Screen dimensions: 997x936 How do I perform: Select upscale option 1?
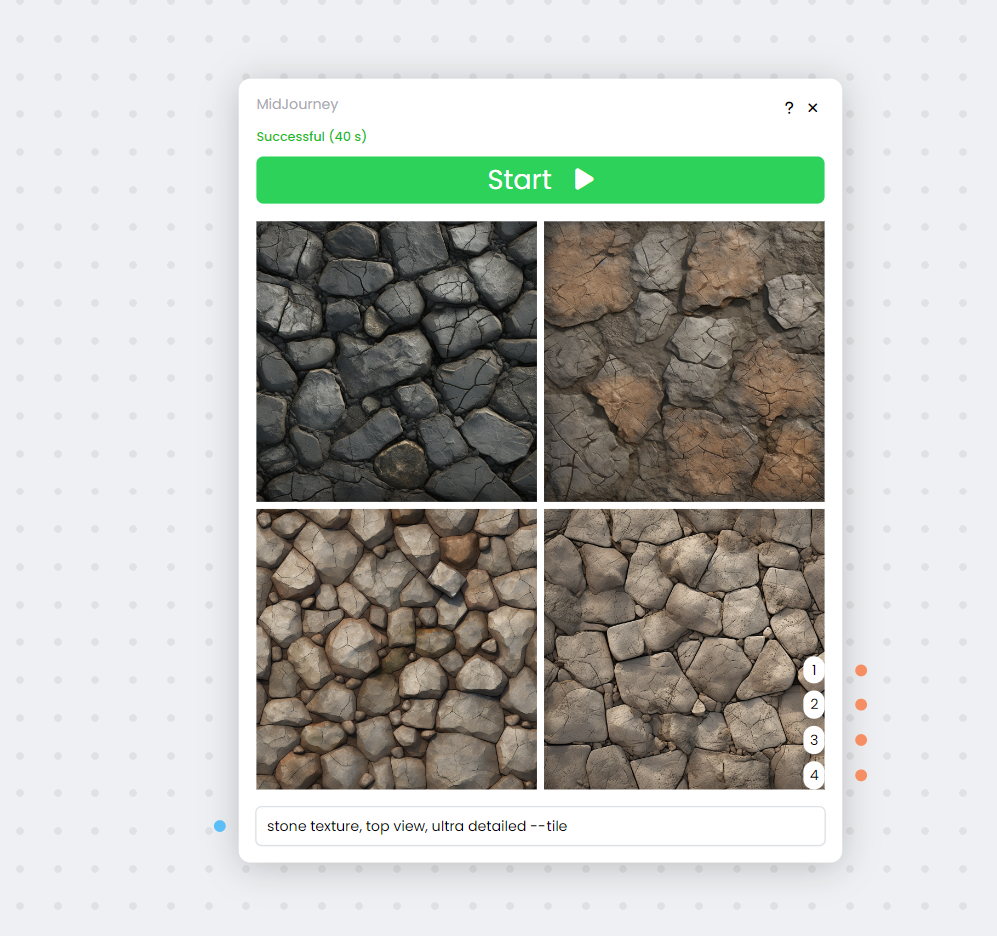[x=814, y=670]
